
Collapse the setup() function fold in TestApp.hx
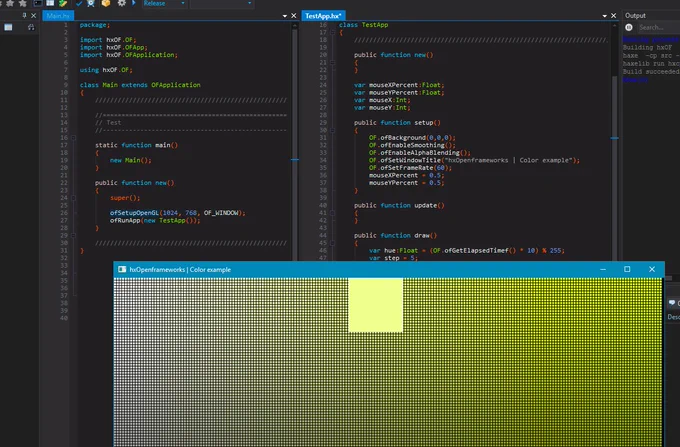(333, 130)
